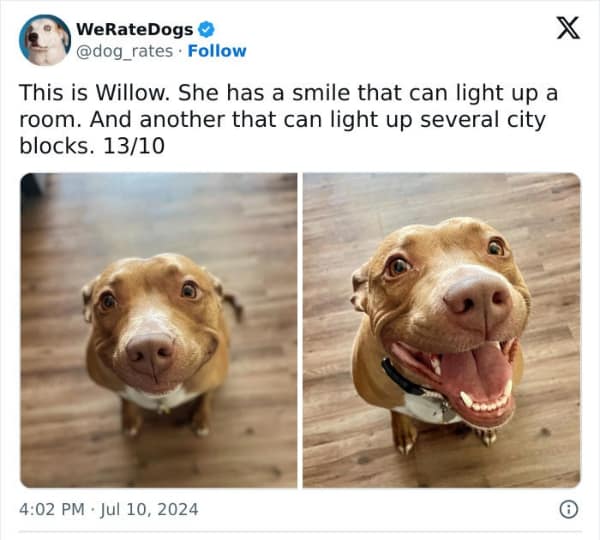Click the blue verified badge
Viewport: 600px width, 540px height.
point(206,29)
